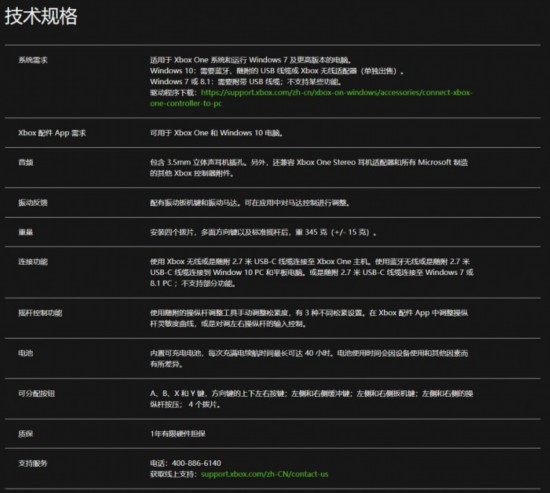The image size is (550, 493).
Task: Click the 质保 specification label
Action: click(x=26, y=434)
